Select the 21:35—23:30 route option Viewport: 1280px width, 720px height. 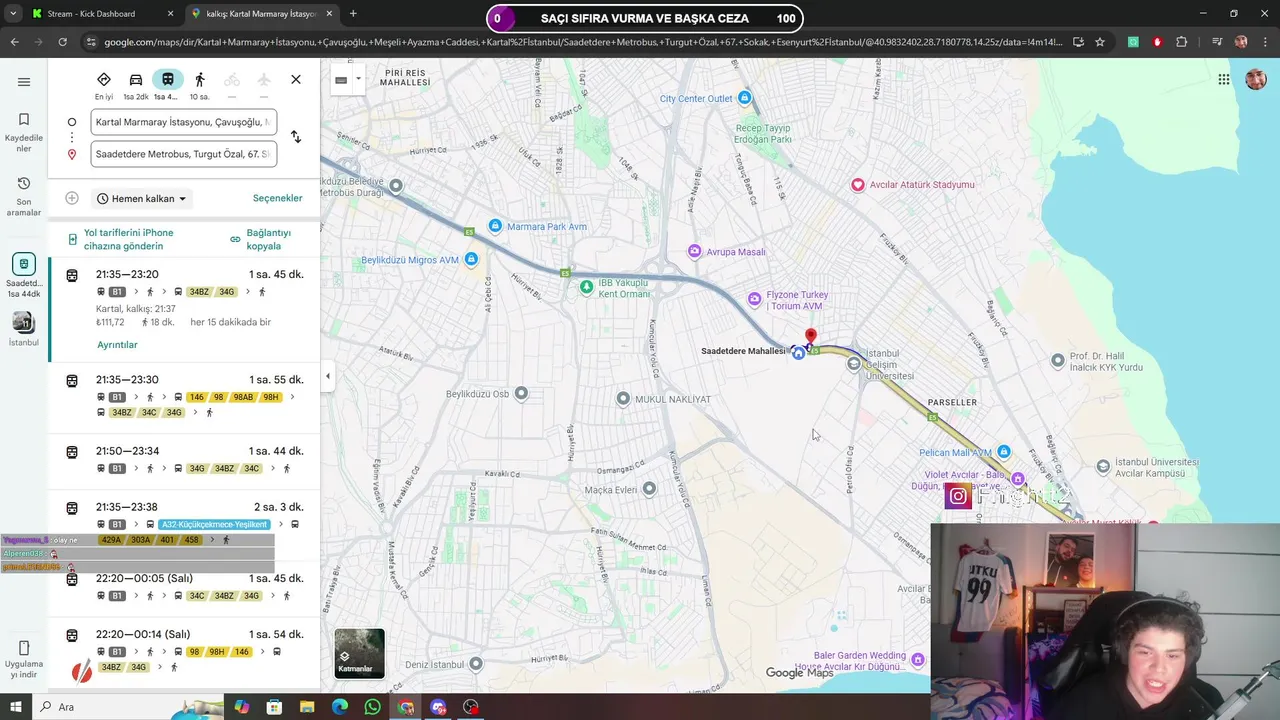(x=184, y=396)
